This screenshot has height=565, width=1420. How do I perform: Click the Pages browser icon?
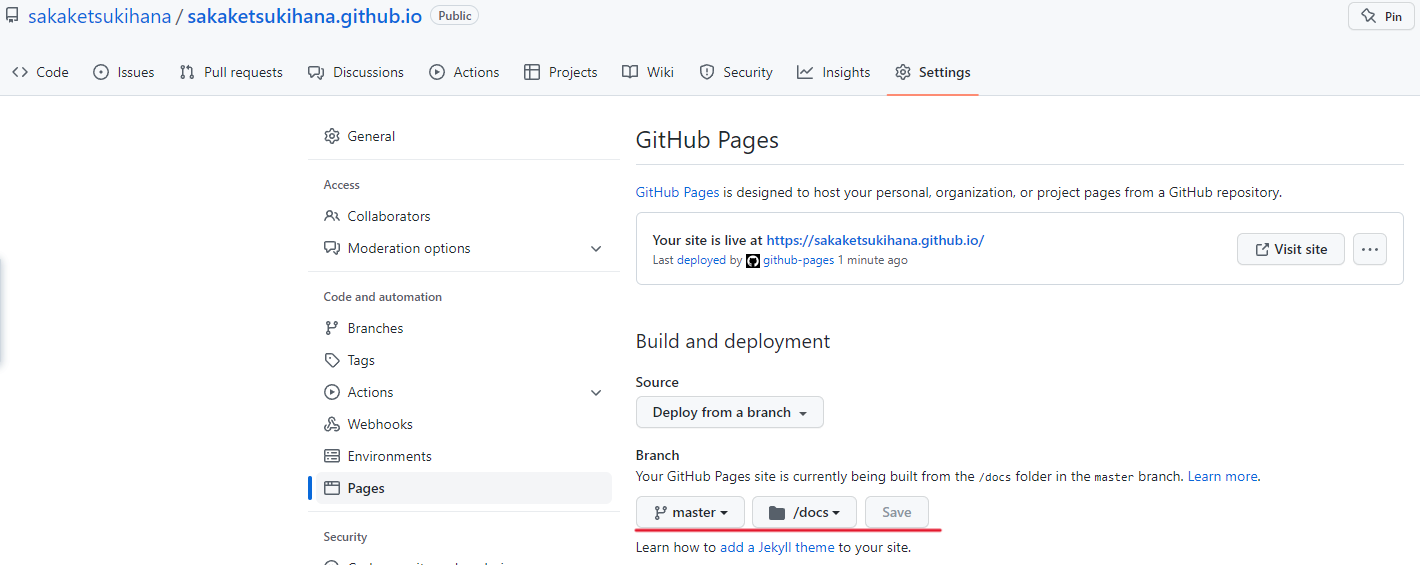pos(332,488)
